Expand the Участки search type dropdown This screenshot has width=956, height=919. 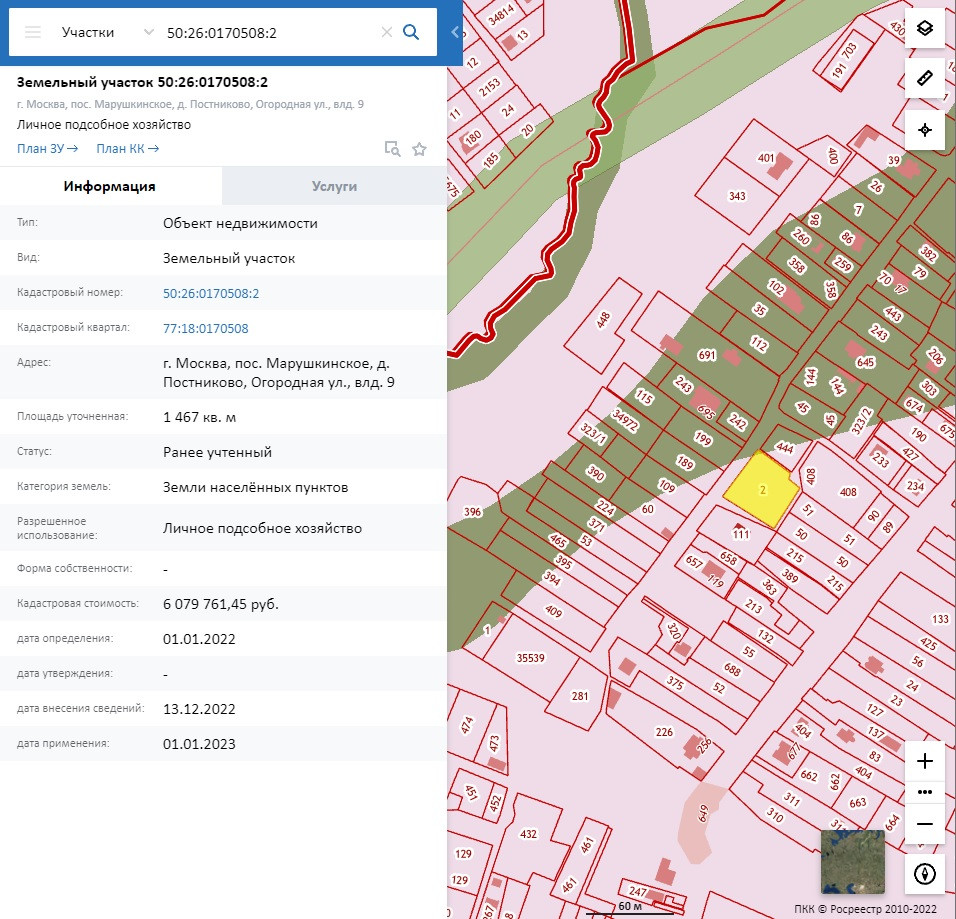[x=149, y=32]
